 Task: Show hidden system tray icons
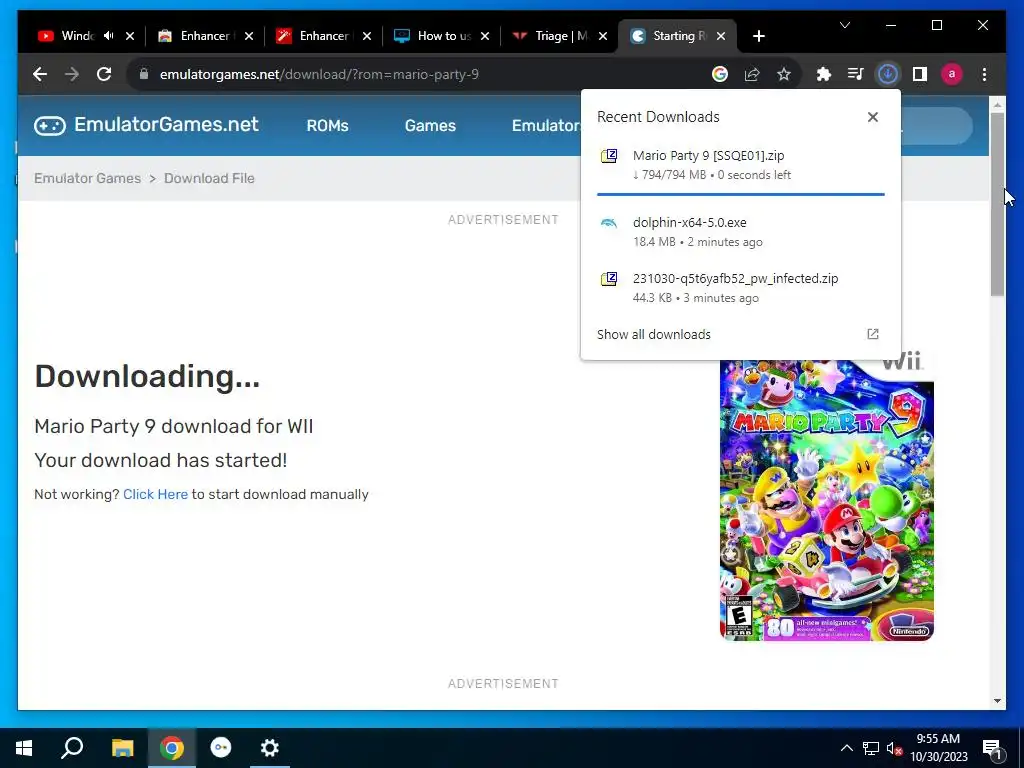846,748
